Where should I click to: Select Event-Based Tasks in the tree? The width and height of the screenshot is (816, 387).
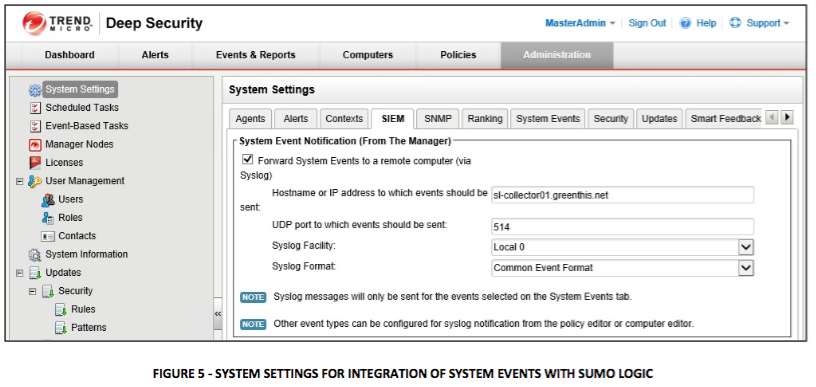tap(86, 126)
